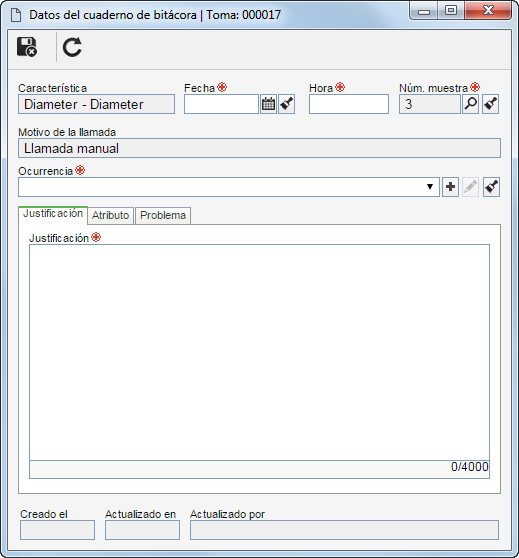
Task: Click inside the Hora time input field
Action: pos(348,104)
